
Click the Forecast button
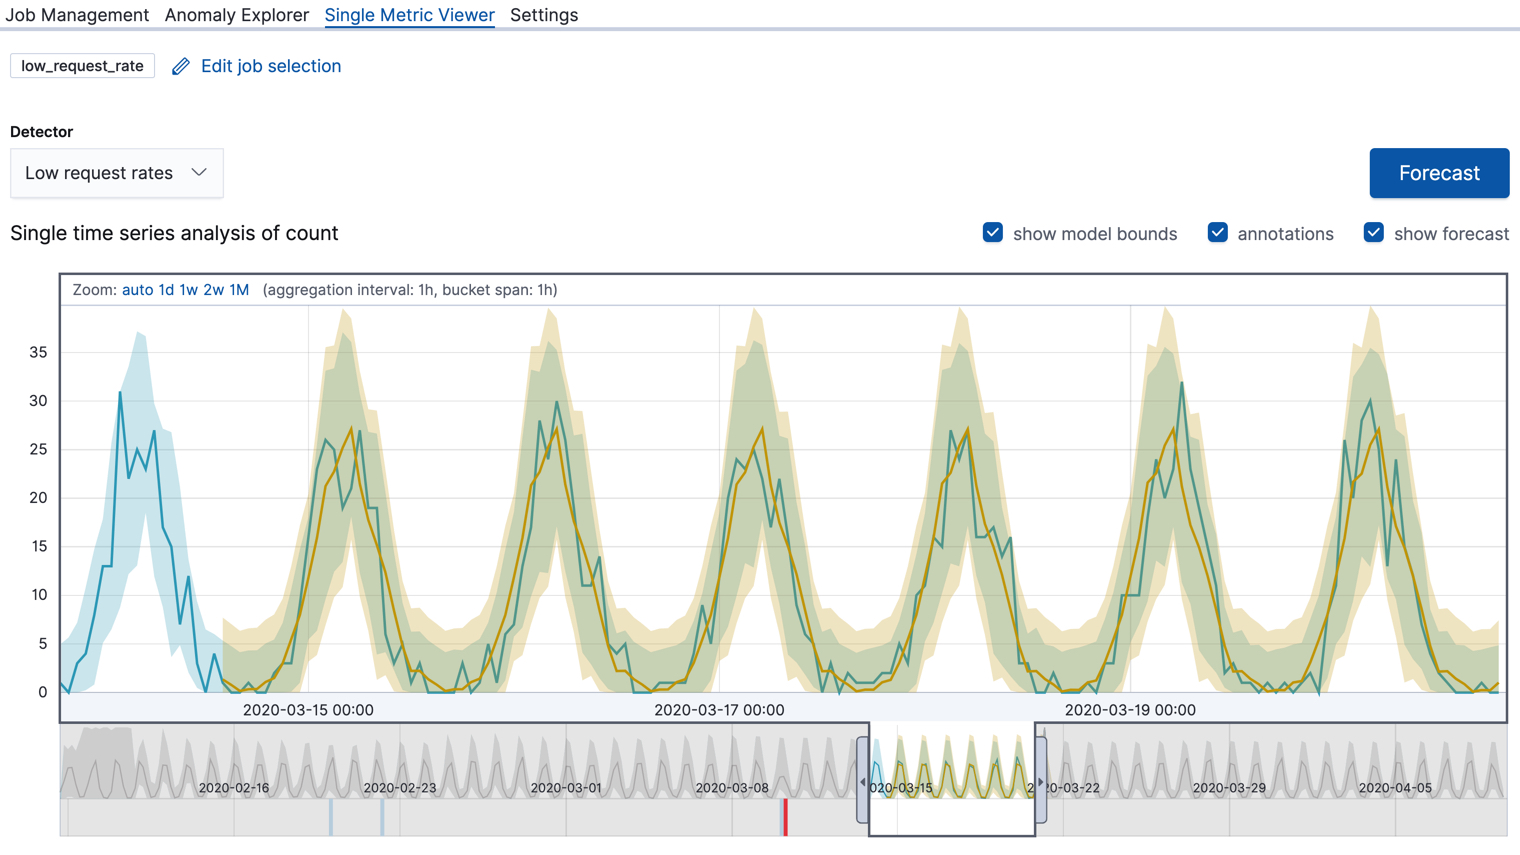point(1439,172)
